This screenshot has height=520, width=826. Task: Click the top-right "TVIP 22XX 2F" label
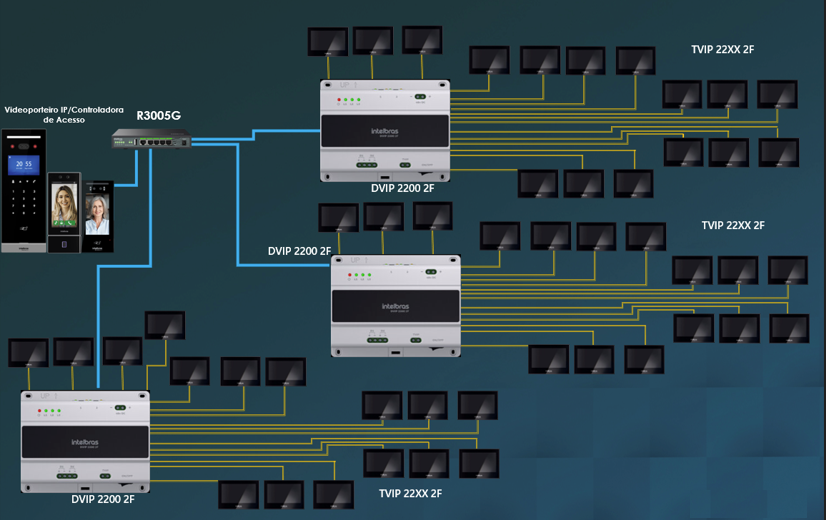722,50
